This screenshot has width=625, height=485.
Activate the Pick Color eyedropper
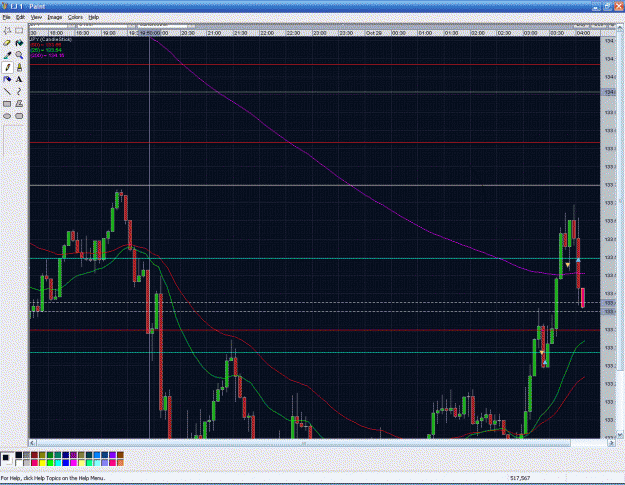pos(7,55)
